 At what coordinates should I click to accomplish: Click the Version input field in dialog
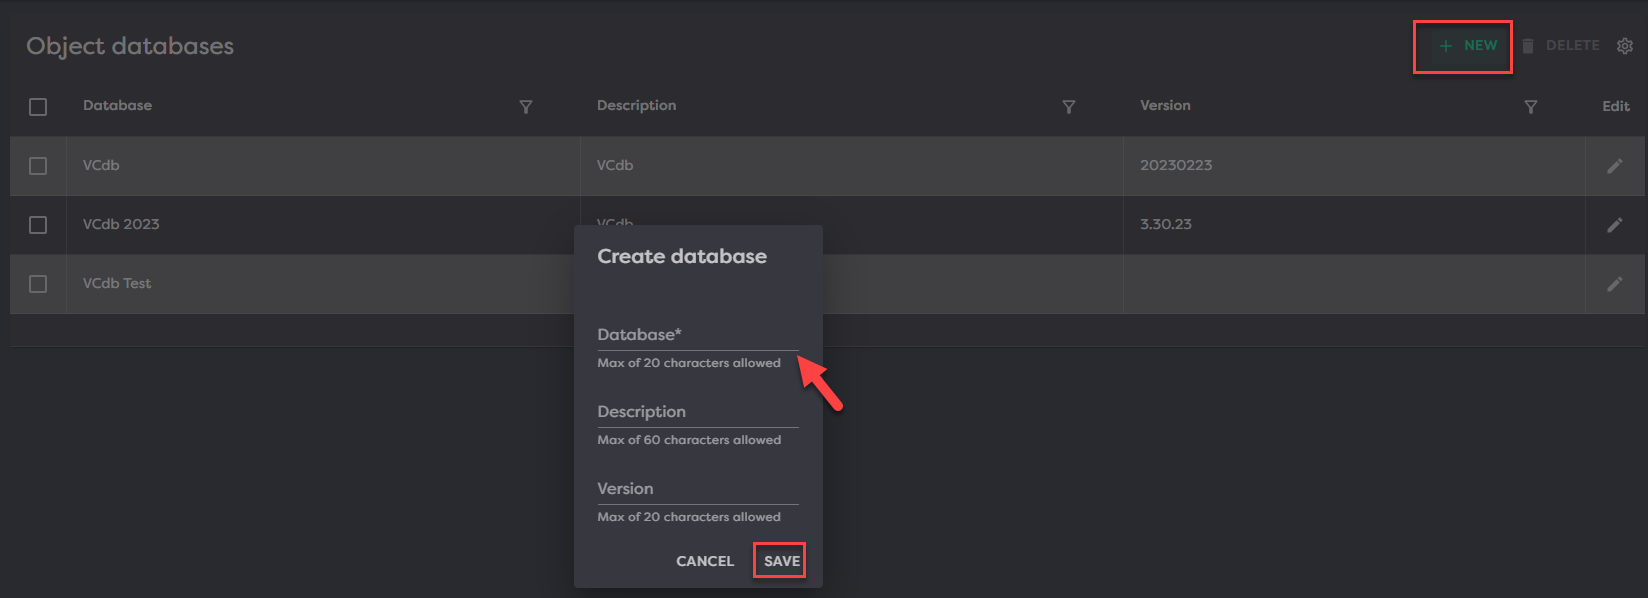(x=697, y=490)
